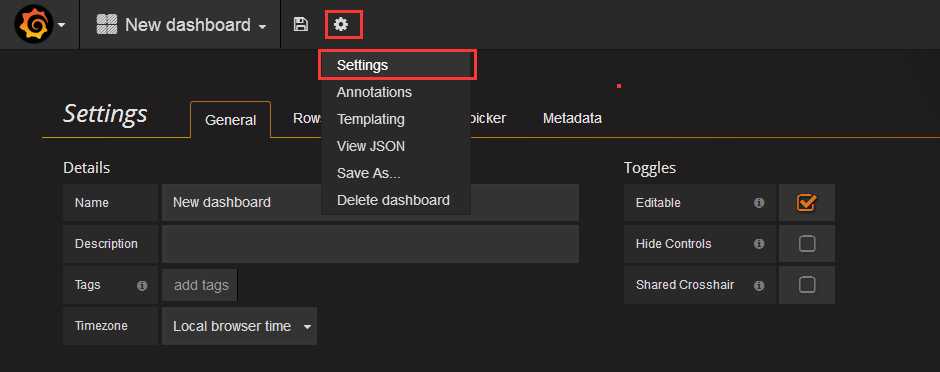Click the add tags field
The width and height of the screenshot is (940, 372).
click(201, 285)
